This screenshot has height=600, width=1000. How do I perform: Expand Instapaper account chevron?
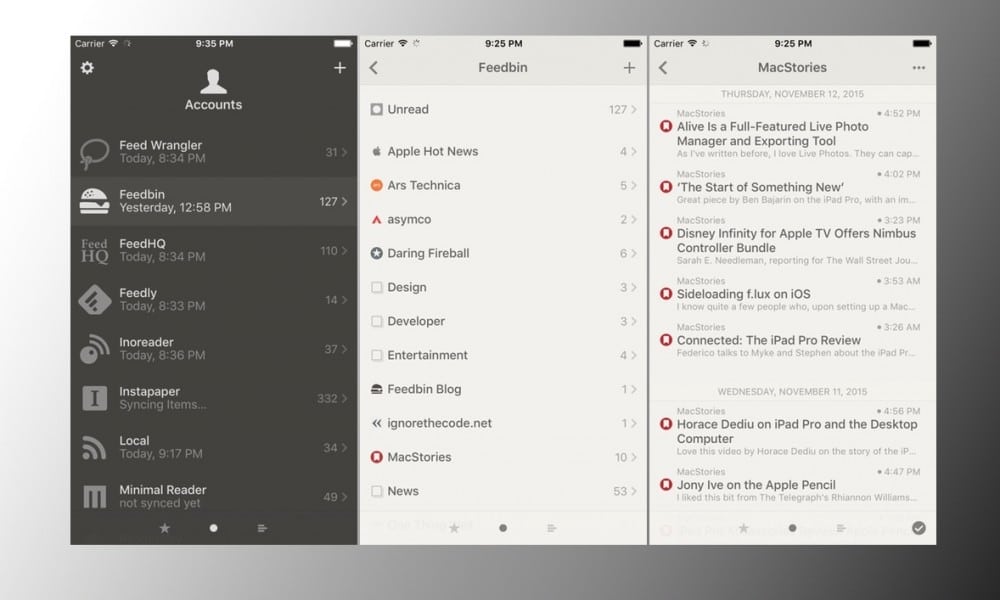(x=344, y=399)
